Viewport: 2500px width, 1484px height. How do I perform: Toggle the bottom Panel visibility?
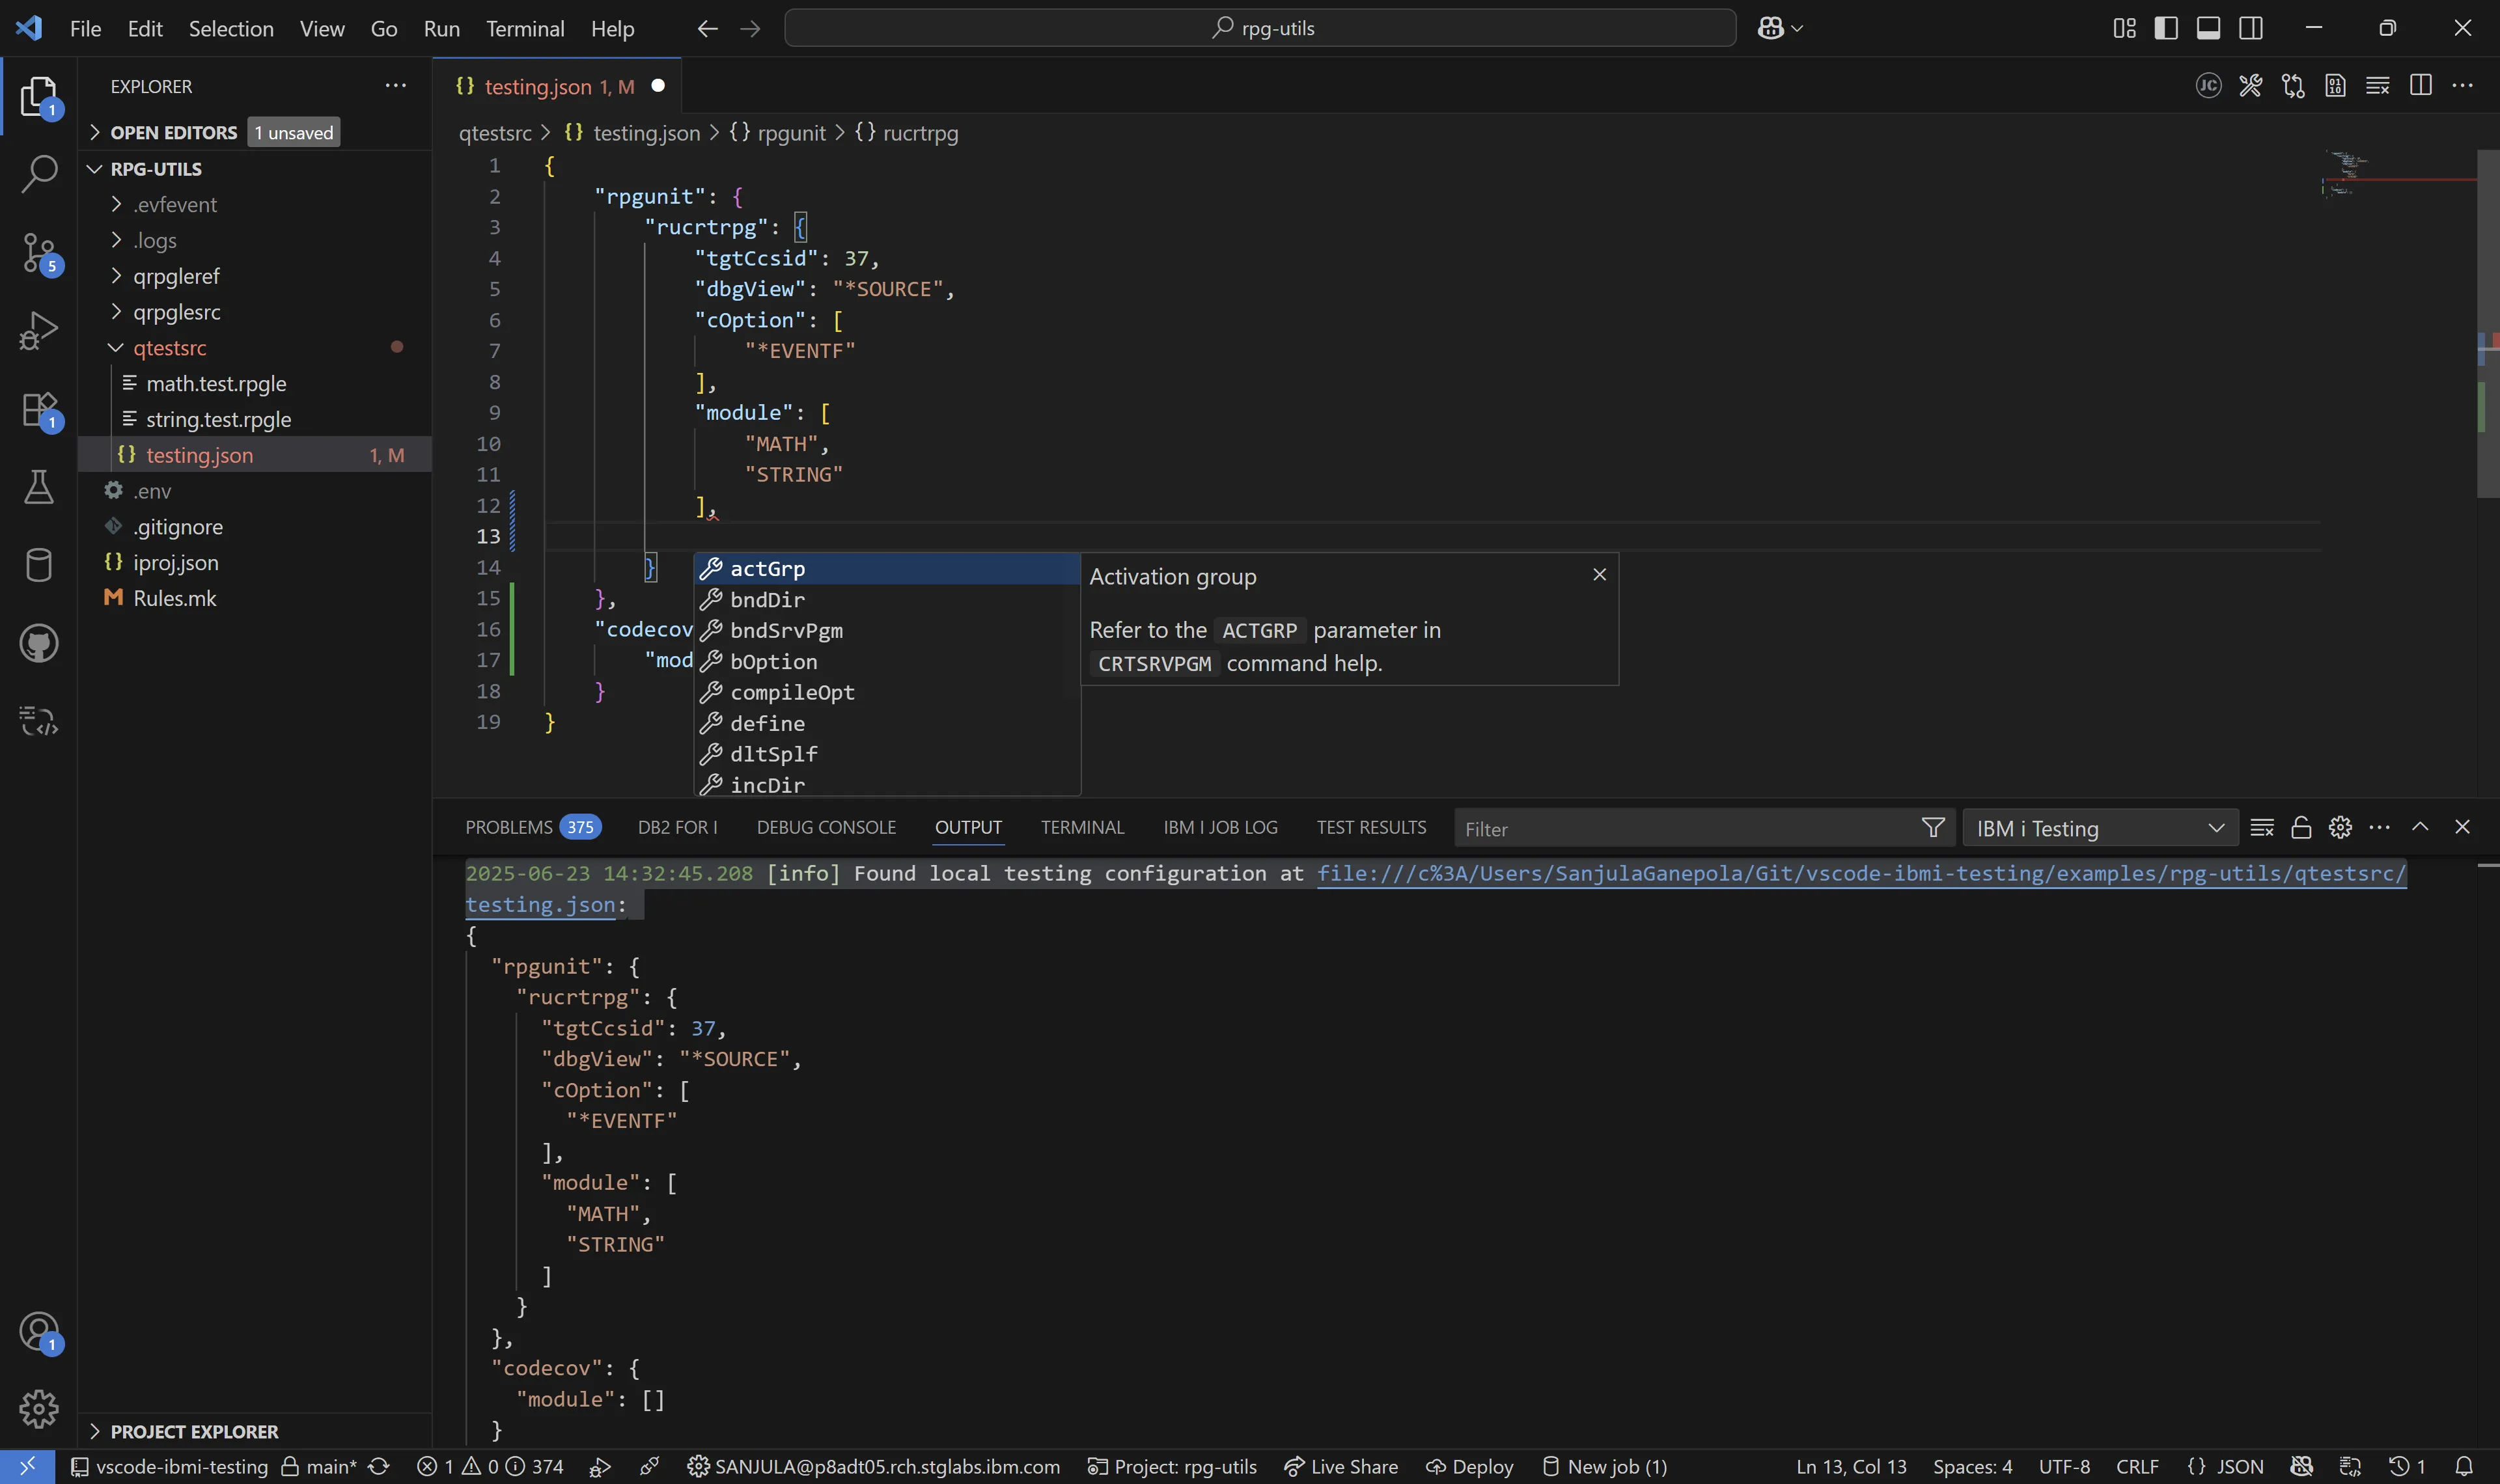tap(2208, 28)
